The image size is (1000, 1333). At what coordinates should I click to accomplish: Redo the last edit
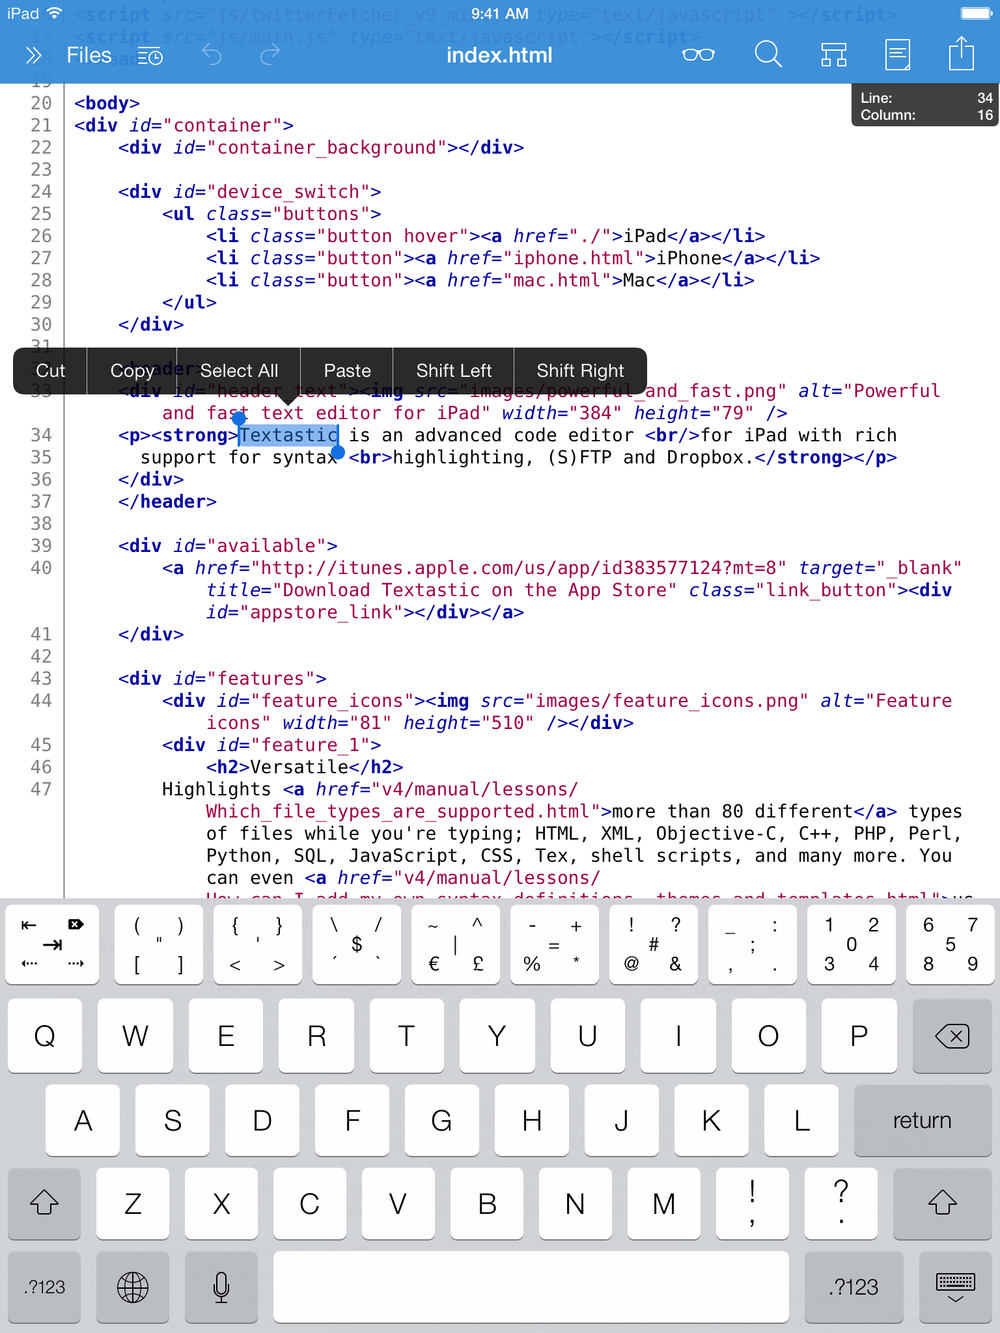[x=270, y=55]
